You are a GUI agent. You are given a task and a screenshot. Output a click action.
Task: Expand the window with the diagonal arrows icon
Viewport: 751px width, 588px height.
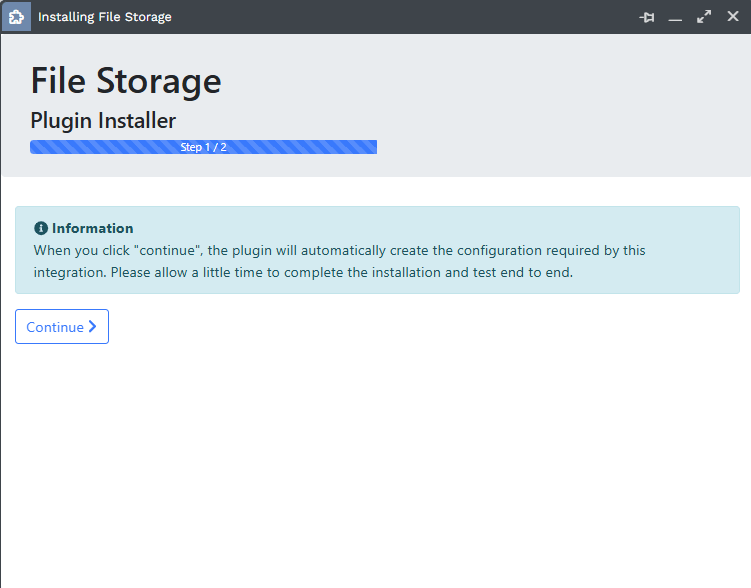point(704,17)
